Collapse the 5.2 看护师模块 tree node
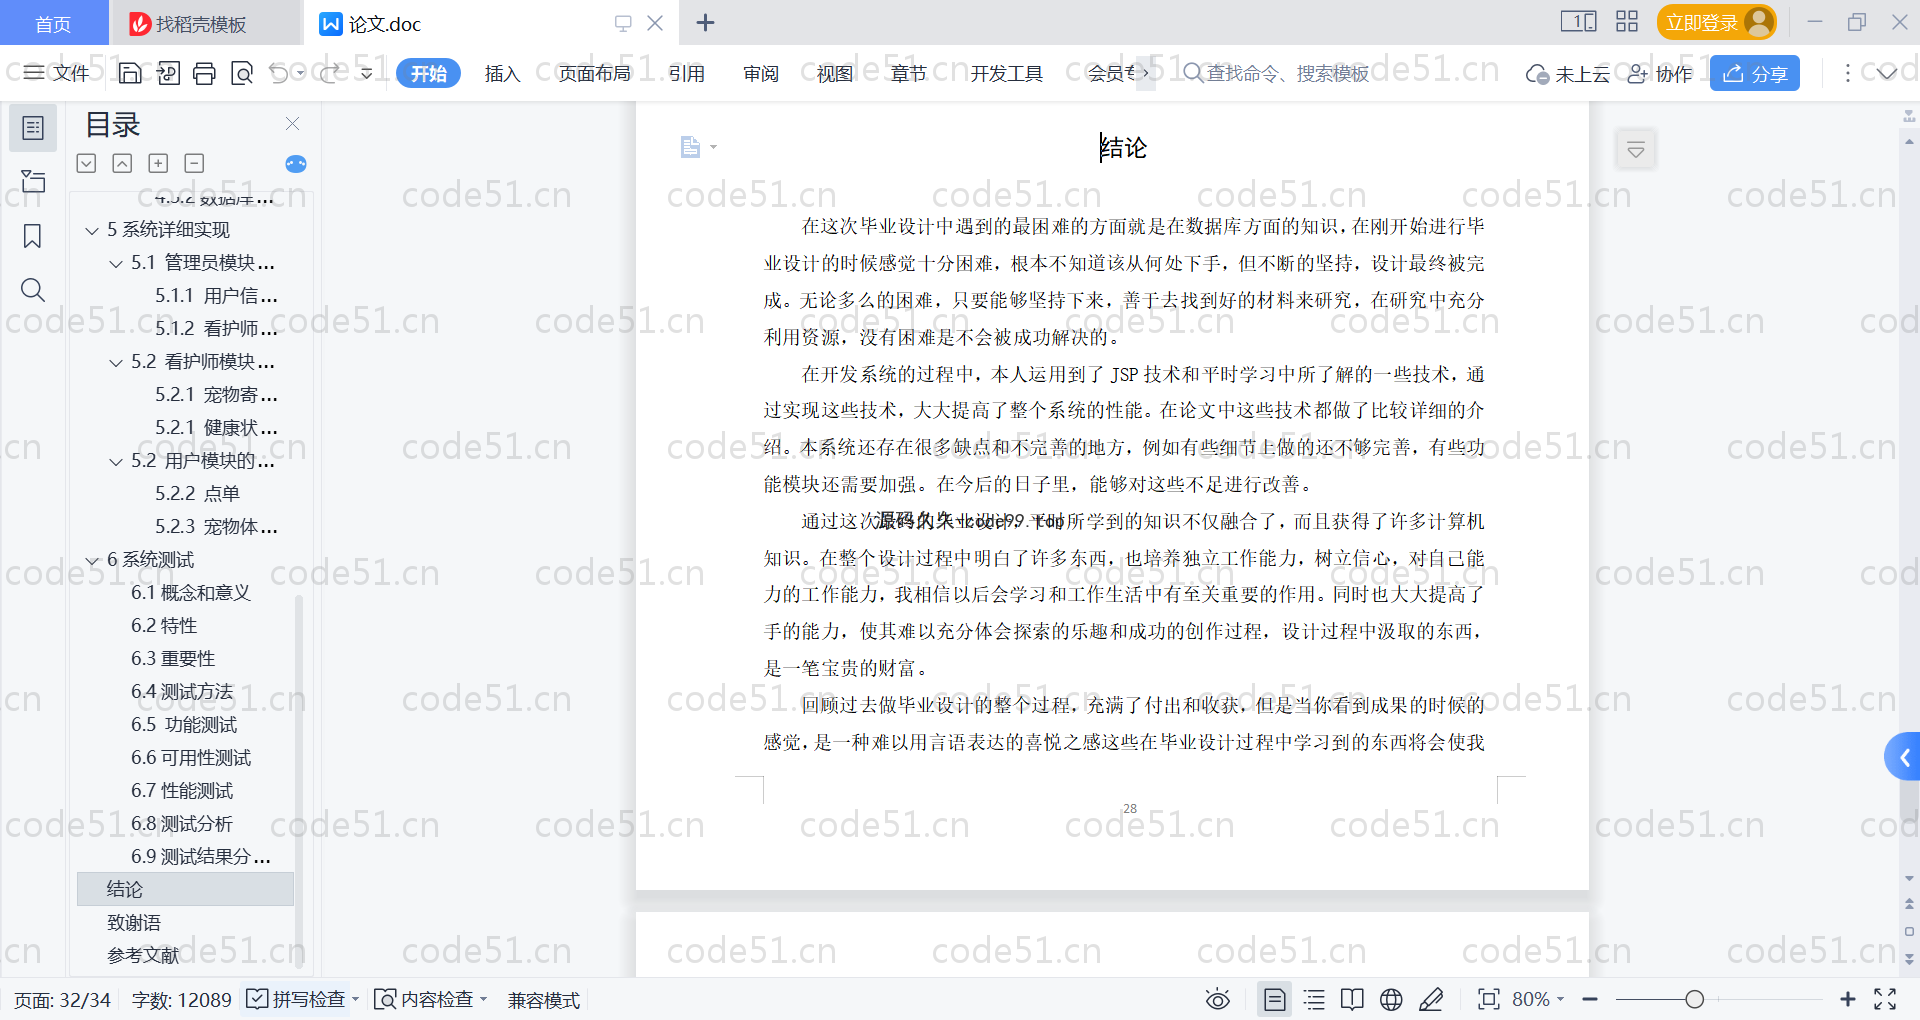1920x1020 pixels. click(116, 363)
